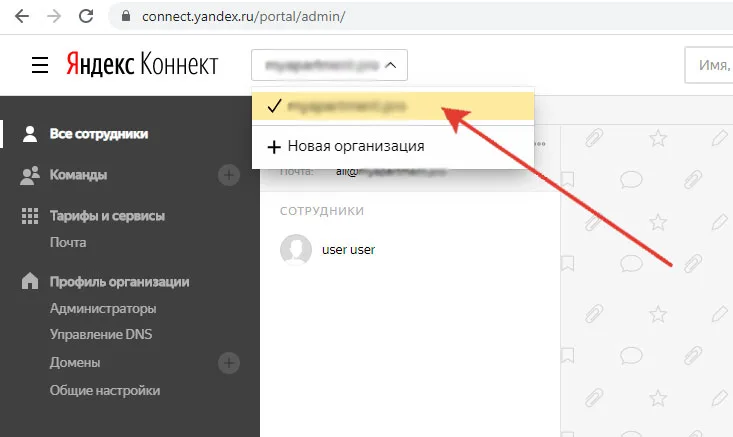The width and height of the screenshot is (733, 437).
Task: Click the blurred all@ email address
Action: pyautogui.click(x=391, y=172)
